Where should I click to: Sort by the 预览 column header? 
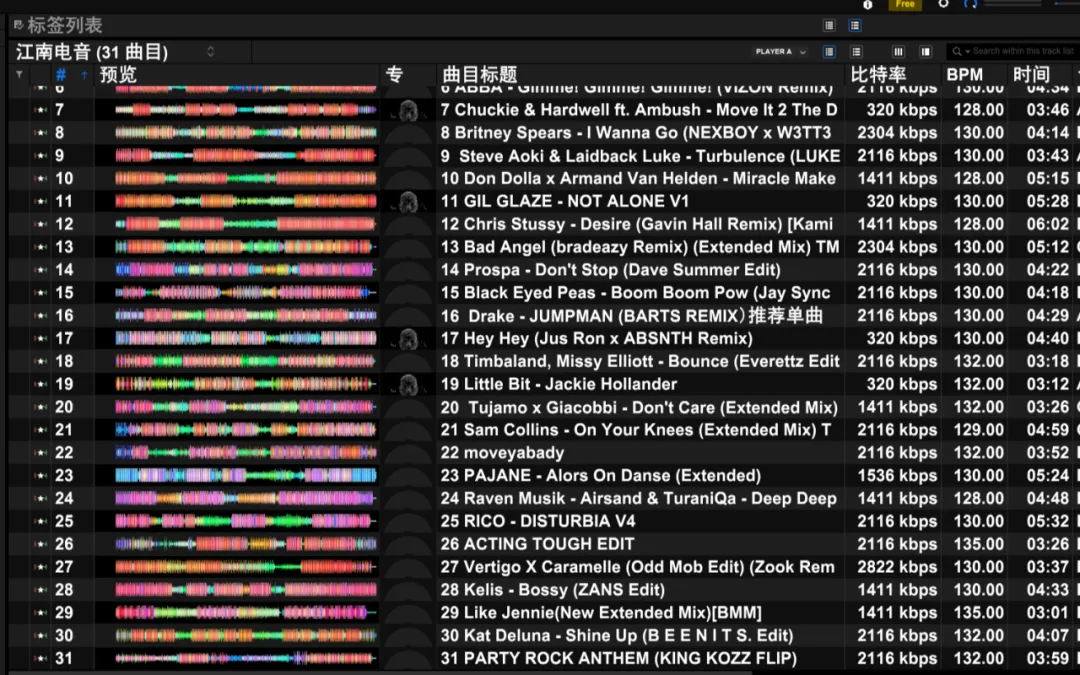coord(118,74)
